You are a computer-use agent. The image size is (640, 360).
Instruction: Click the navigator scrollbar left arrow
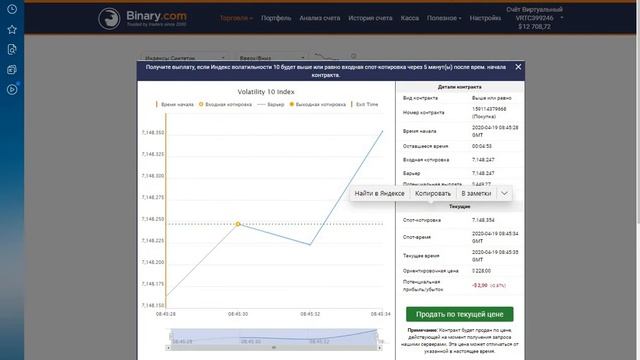click(168, 348)
